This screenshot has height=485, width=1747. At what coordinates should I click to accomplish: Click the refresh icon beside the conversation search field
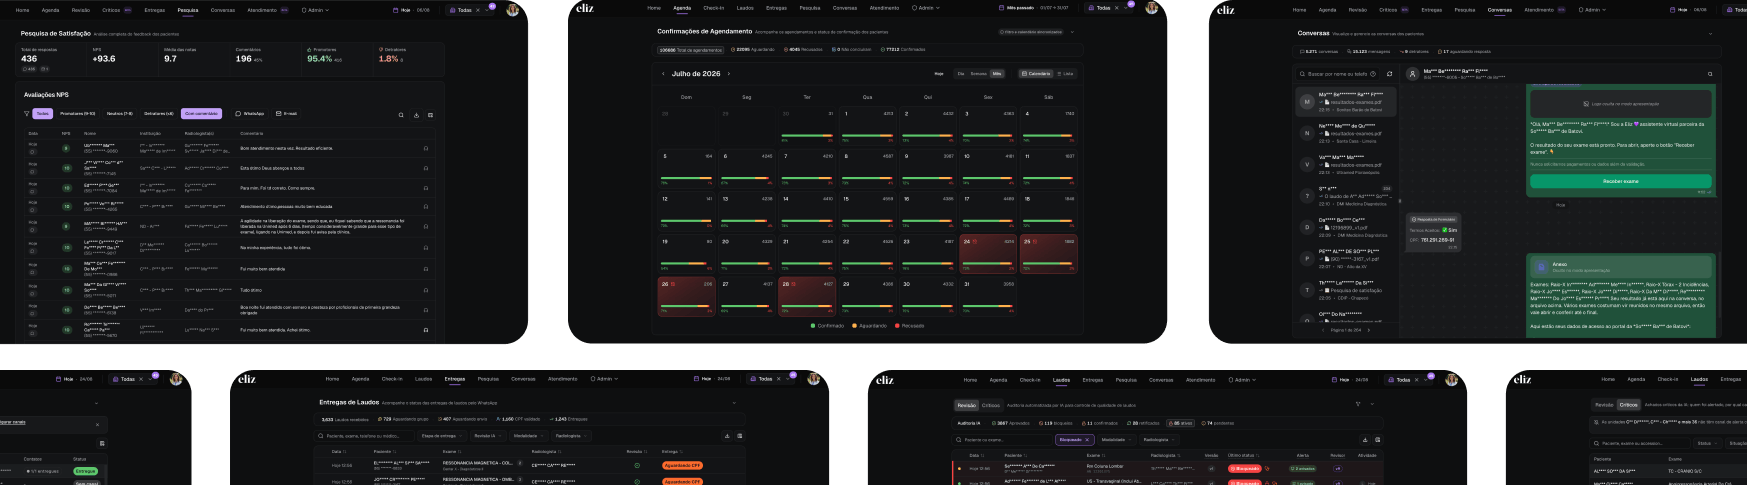[1389, 74]
